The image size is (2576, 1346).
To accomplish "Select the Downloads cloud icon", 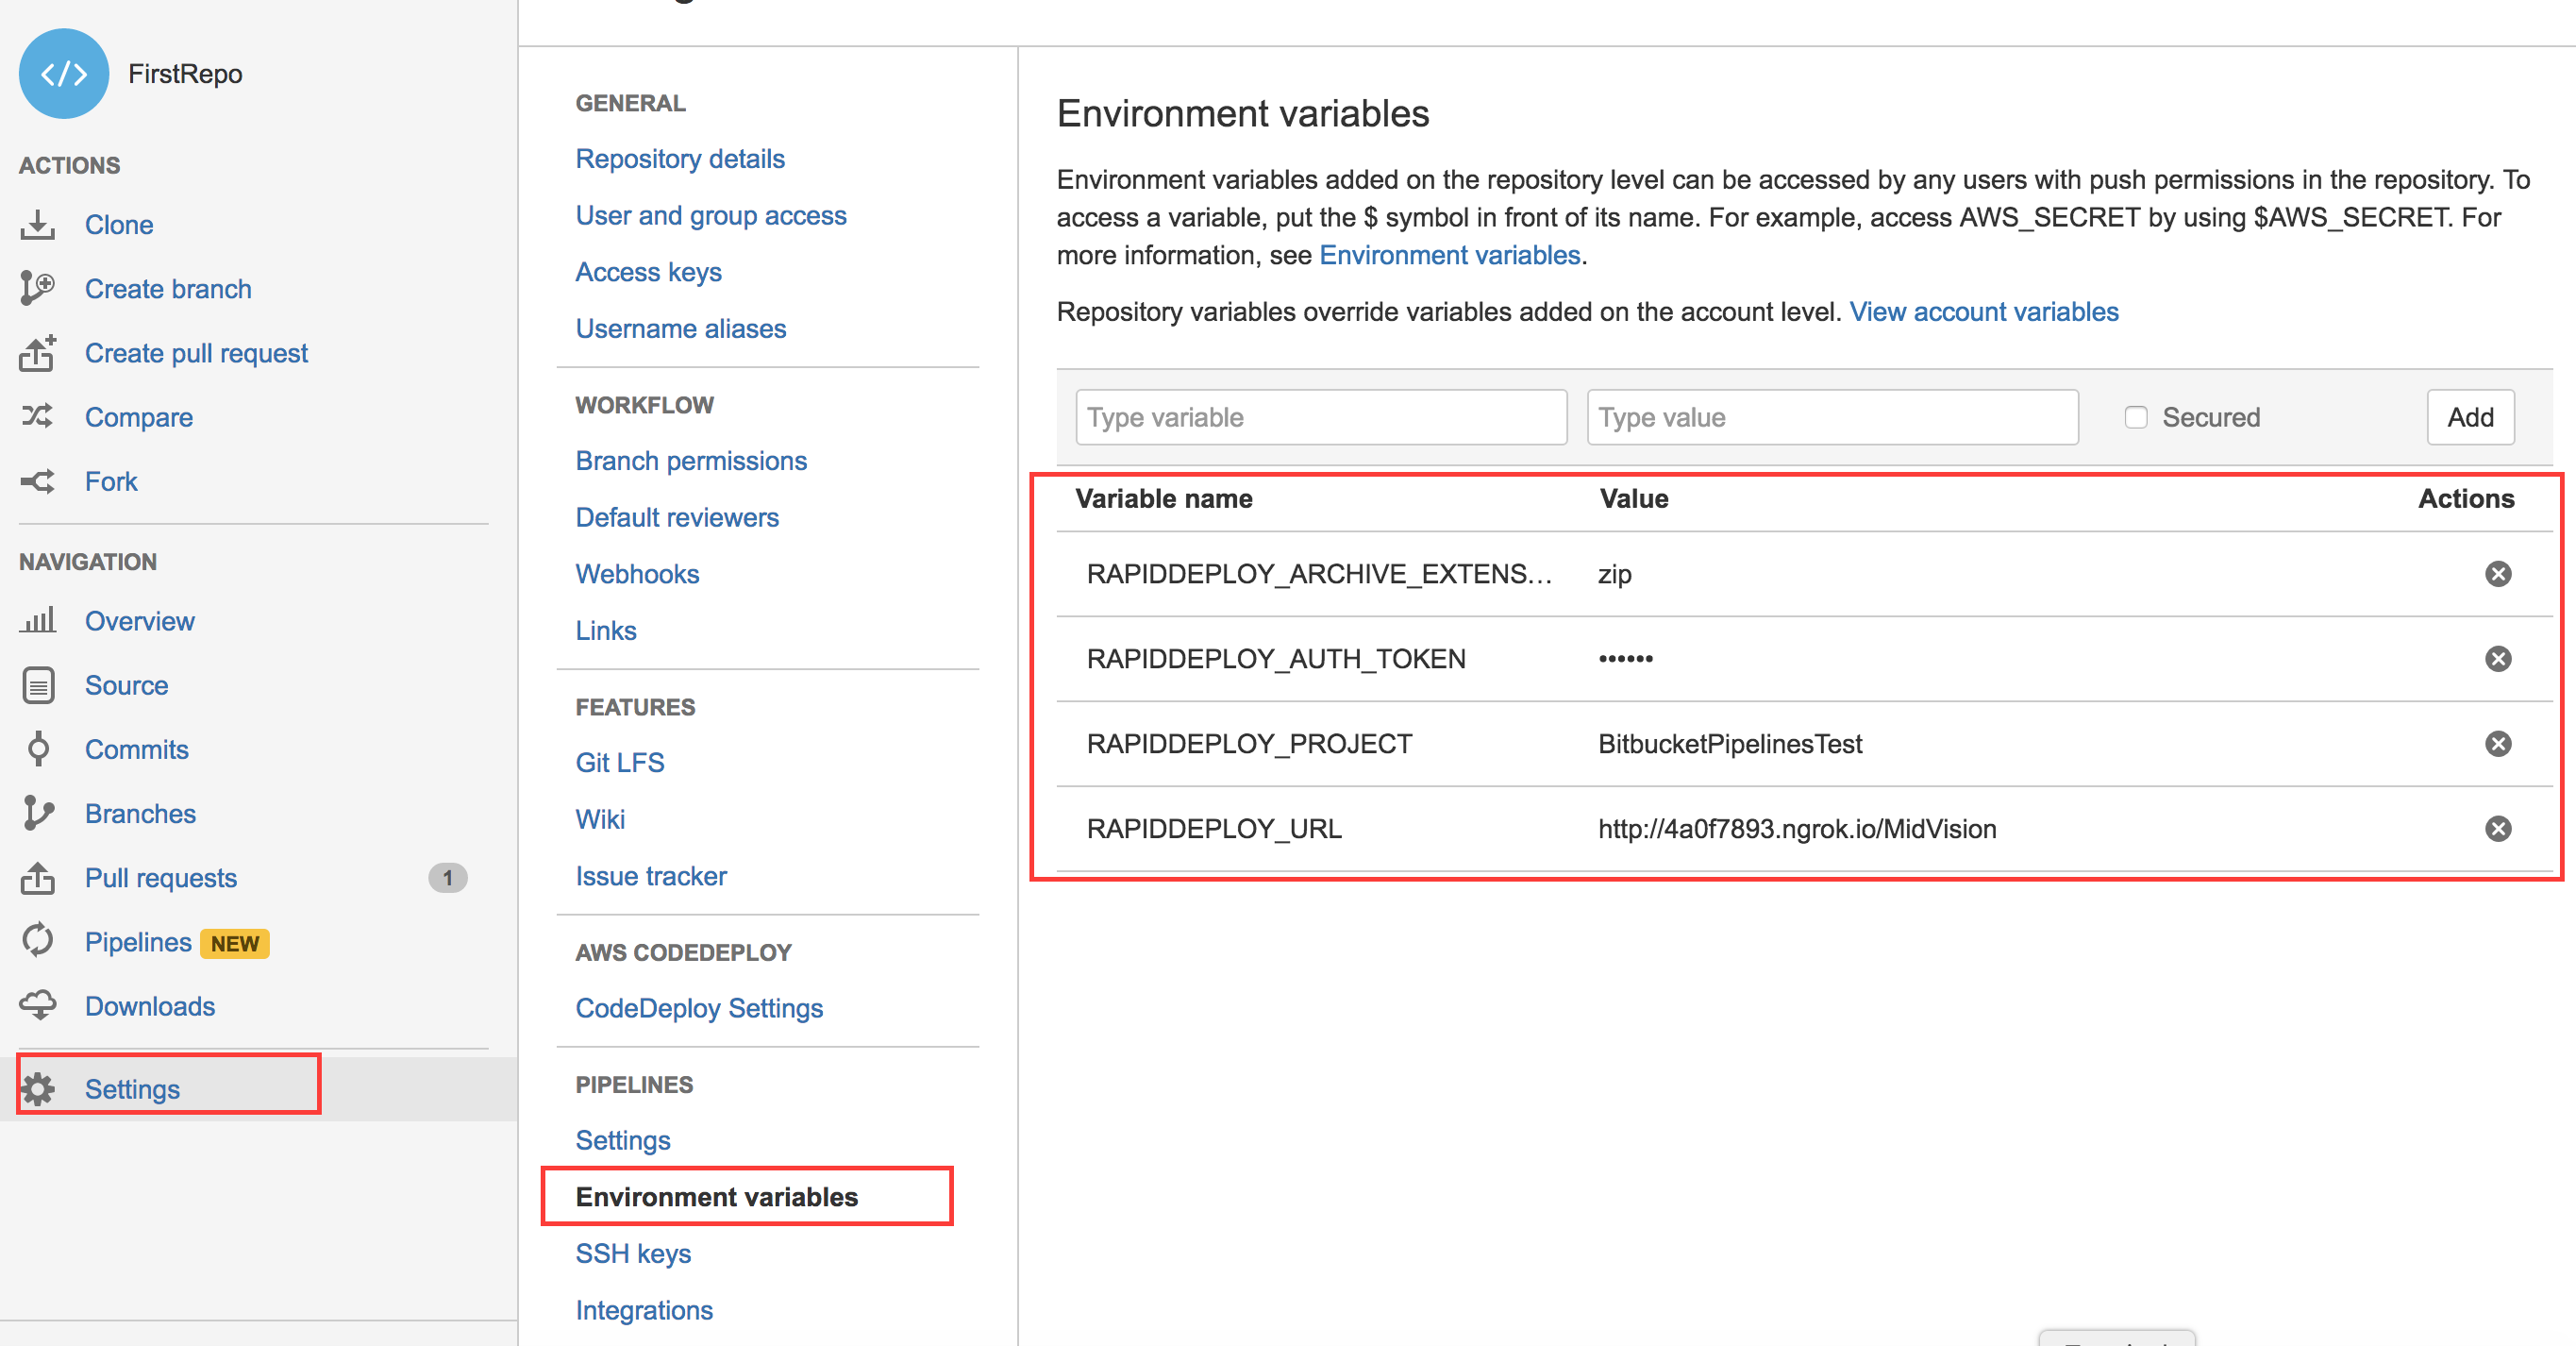I will (38, 1005).
